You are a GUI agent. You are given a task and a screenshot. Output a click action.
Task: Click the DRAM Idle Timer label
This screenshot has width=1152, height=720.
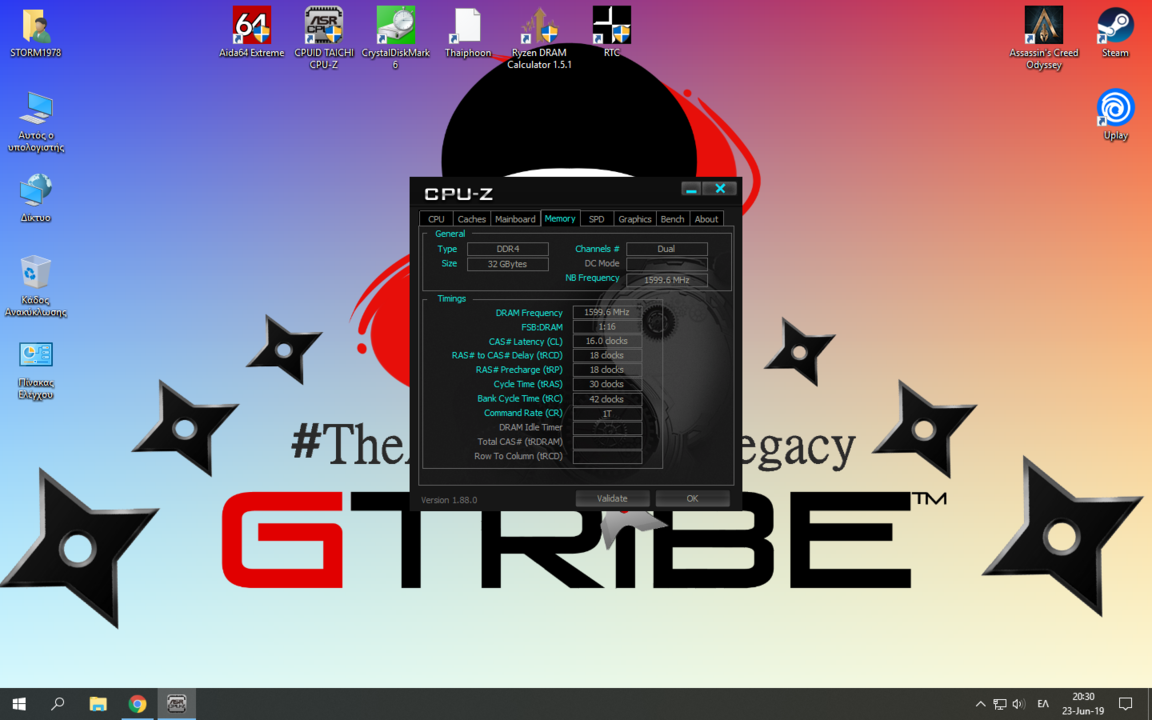530,427
